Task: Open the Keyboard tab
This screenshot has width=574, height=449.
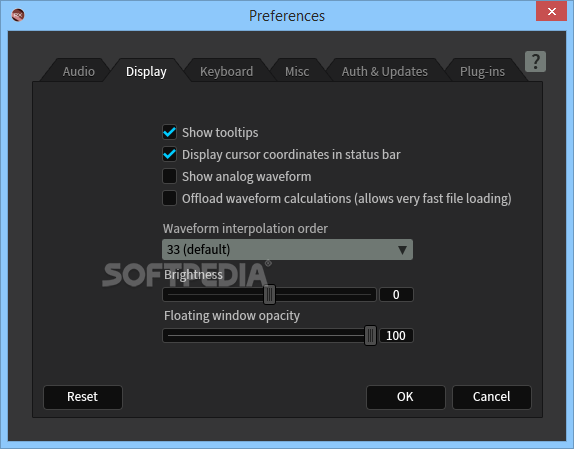Action: 226,71
